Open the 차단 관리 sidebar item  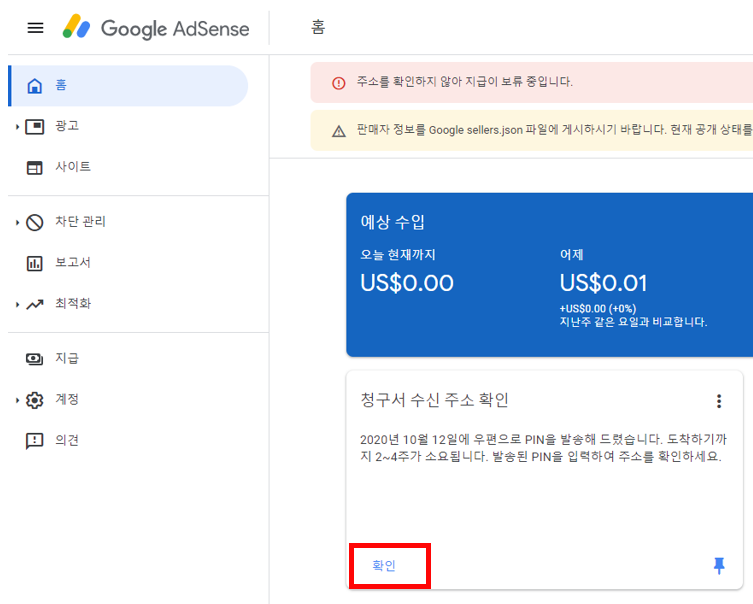pyautogui.click(x=129, y=222)
